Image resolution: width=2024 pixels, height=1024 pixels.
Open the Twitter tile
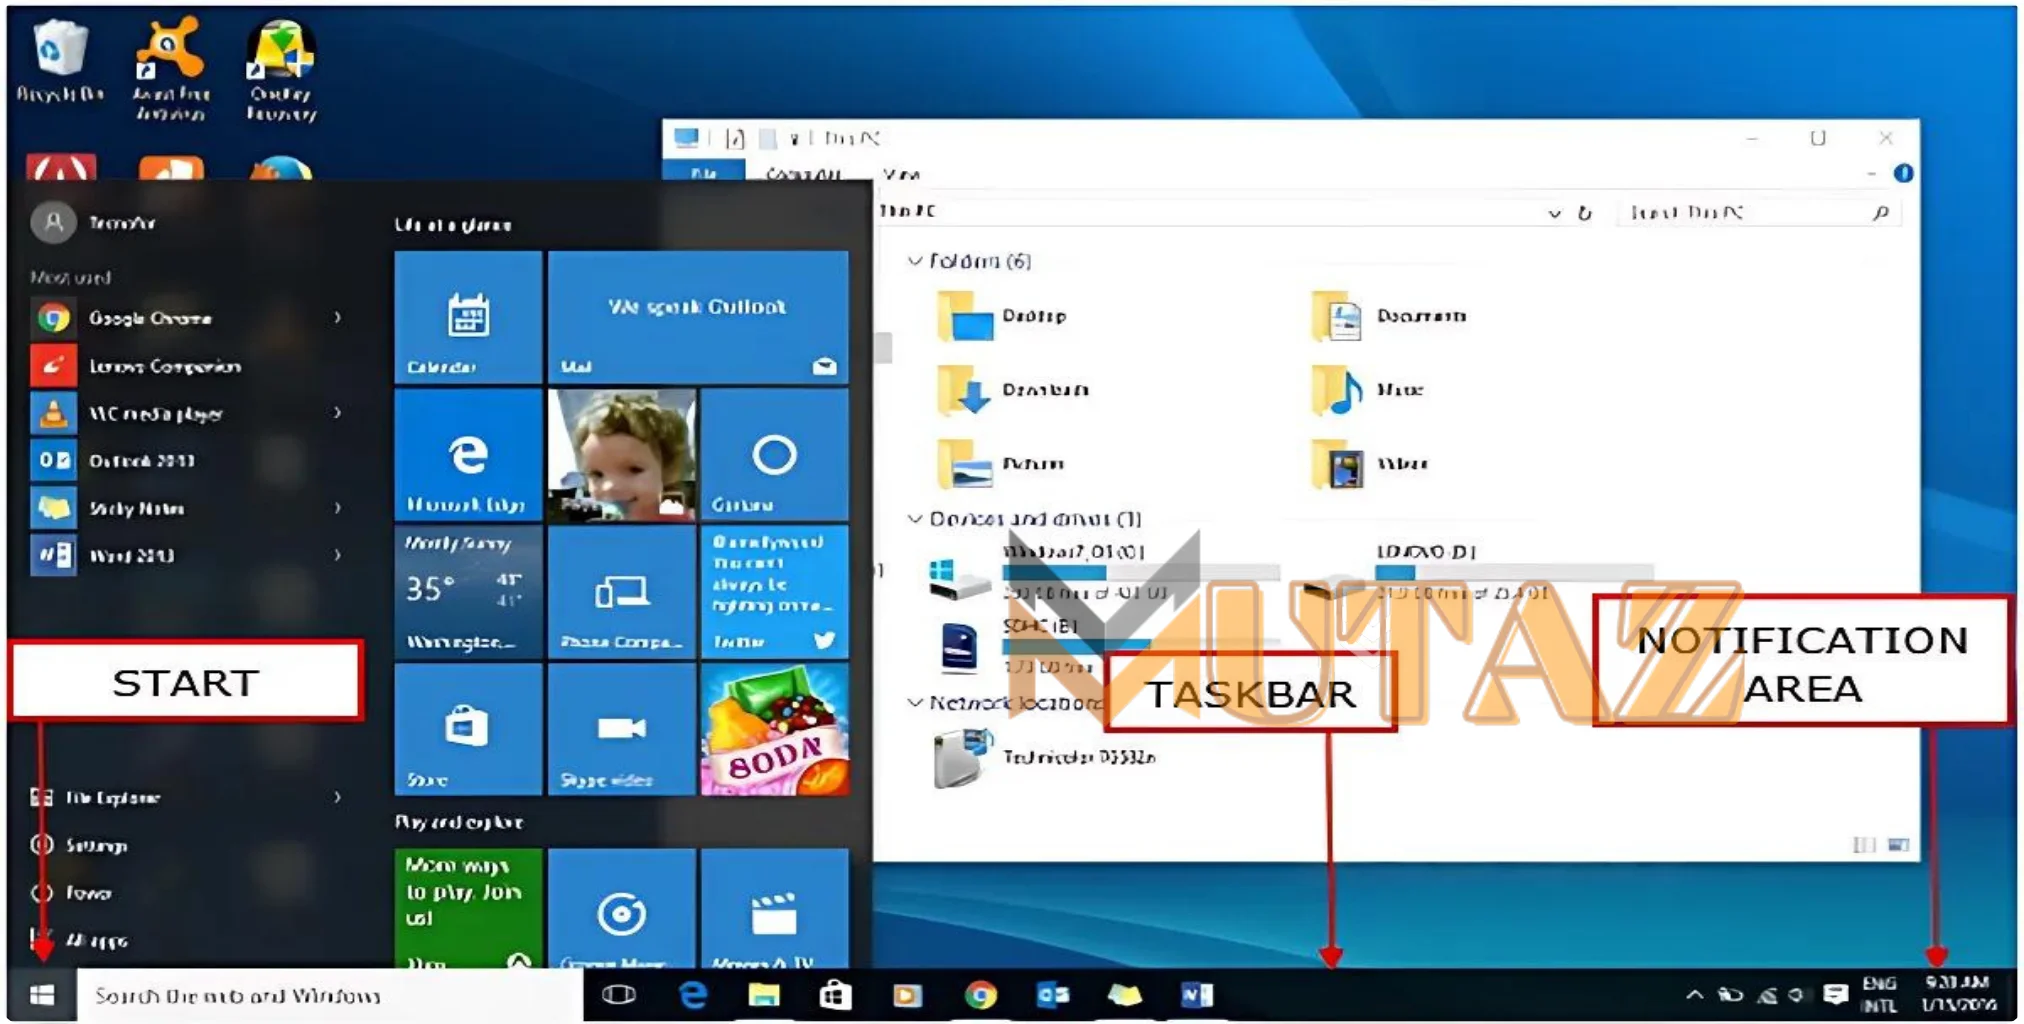[x=775, y=592]
